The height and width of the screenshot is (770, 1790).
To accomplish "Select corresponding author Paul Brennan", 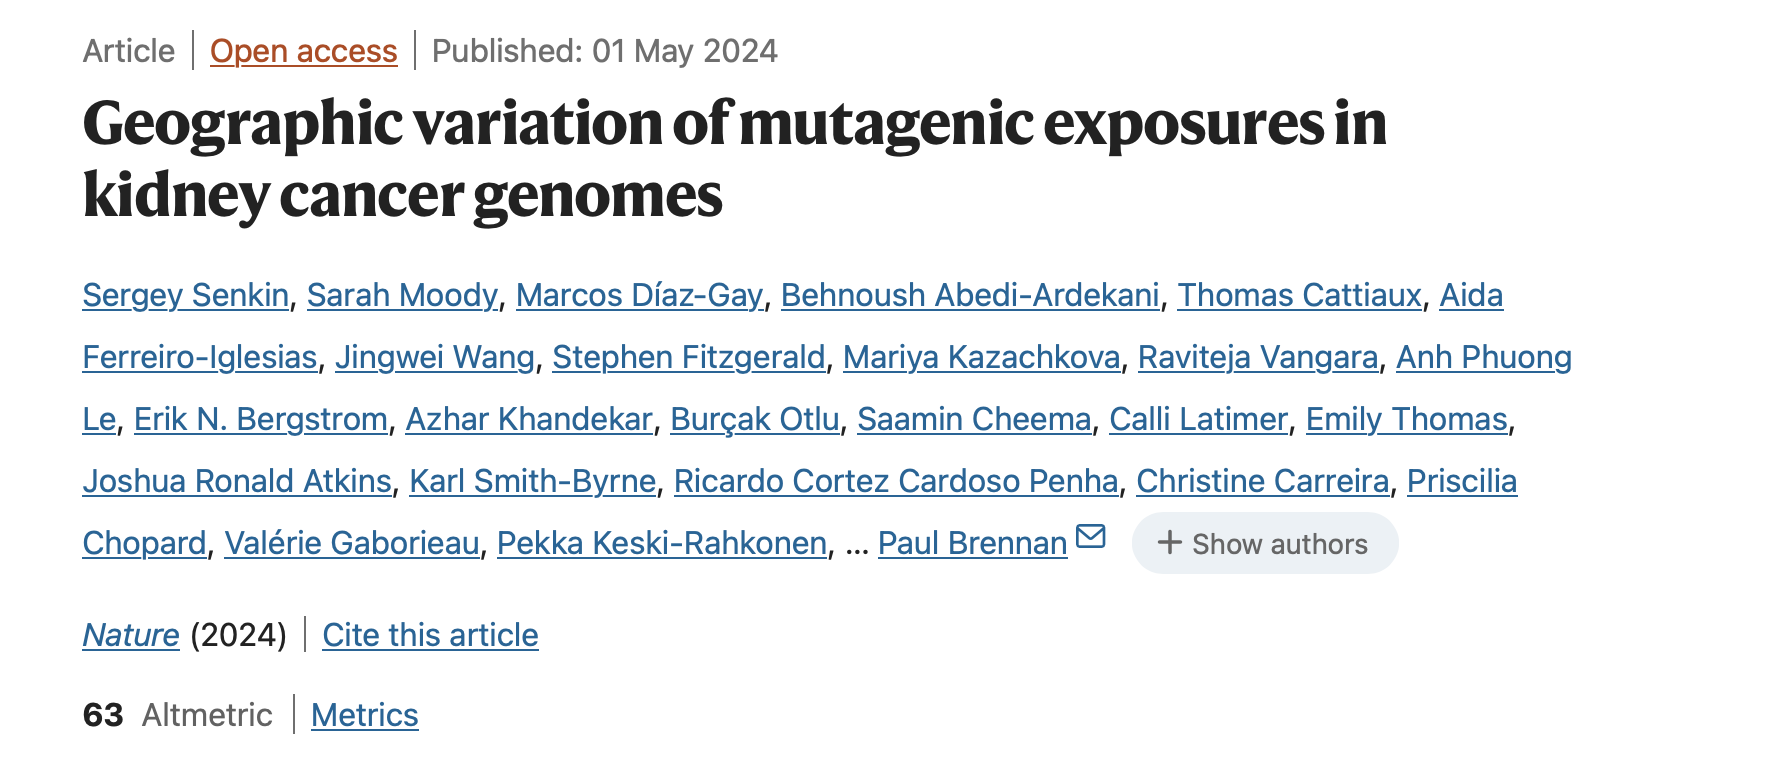I will [973, 543].
